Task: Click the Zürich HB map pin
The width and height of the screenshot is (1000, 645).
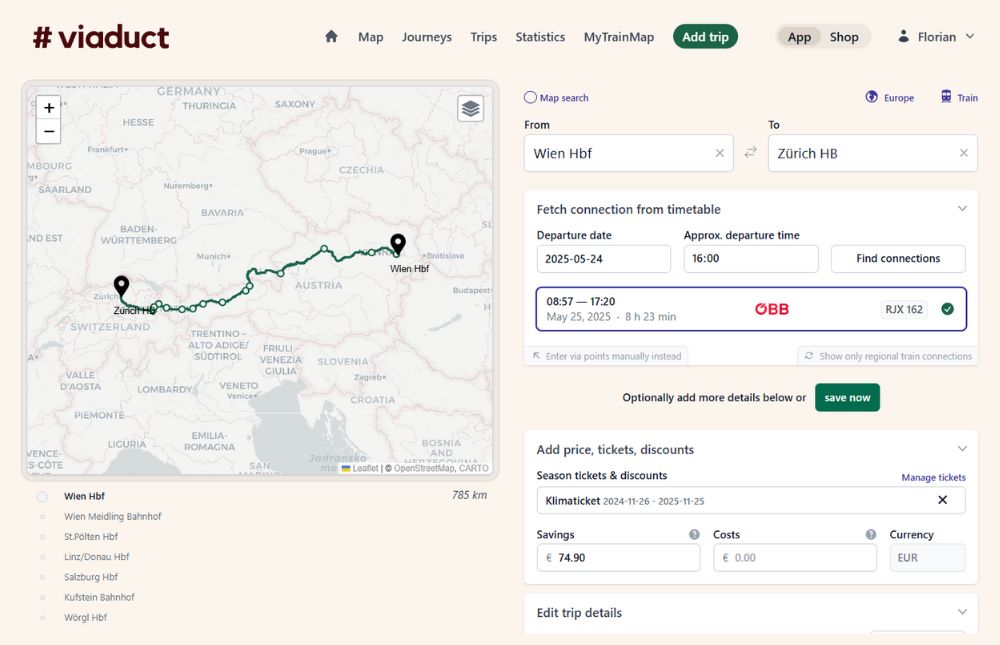Action: [121, 286]
